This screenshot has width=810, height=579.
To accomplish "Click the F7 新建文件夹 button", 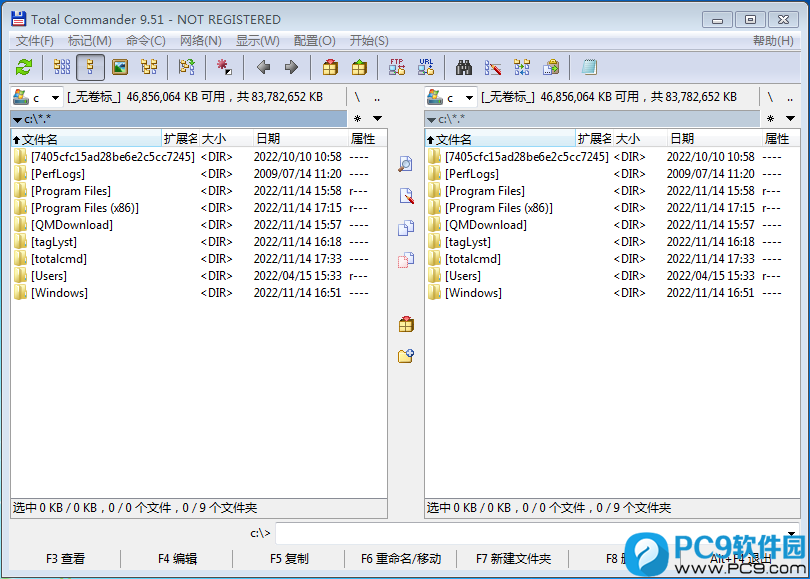I will point(513,558).
